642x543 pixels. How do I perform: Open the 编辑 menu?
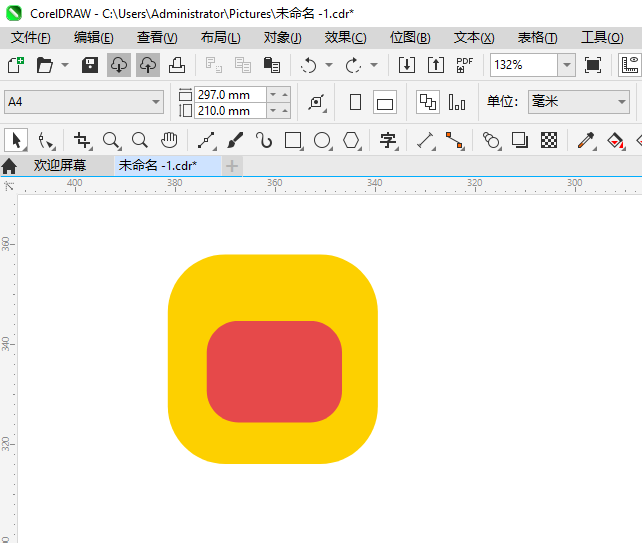[x=94, y=38]
